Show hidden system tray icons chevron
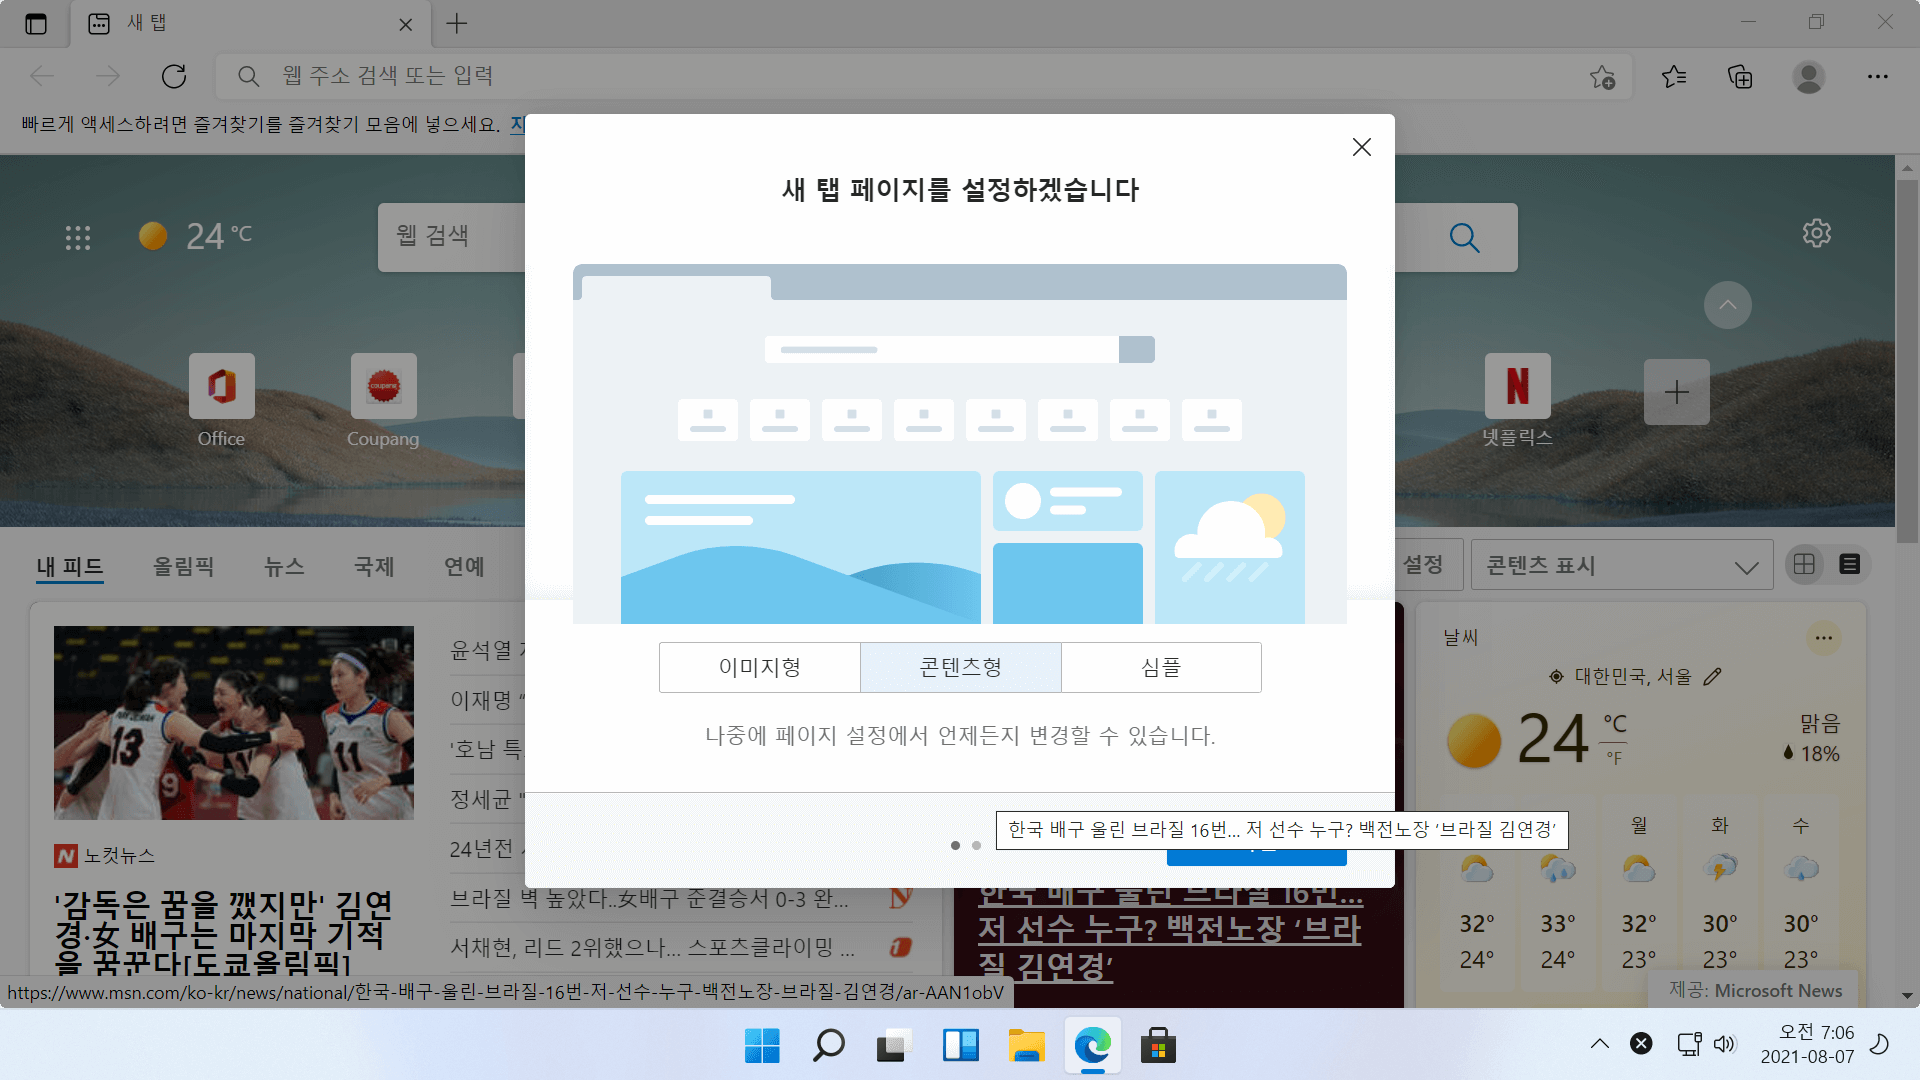The width and height of the screenshot is (1920, 1080). pos(1600,1044)
